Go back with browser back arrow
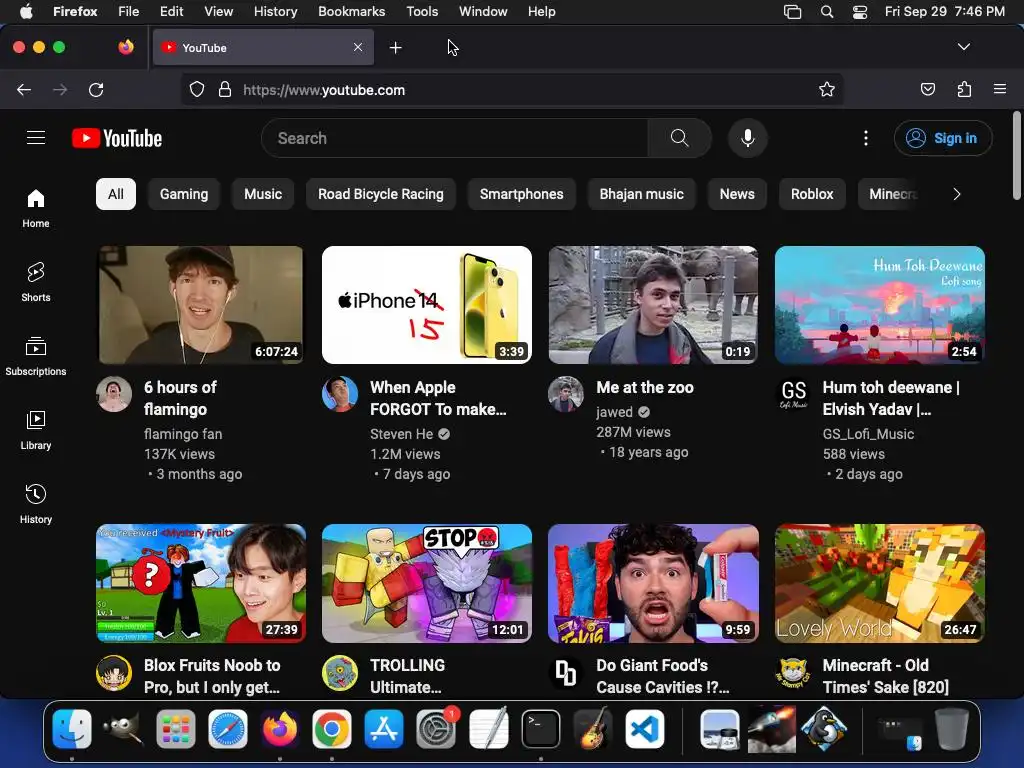Viewport: 1024px width, 768px height. (x=24, y=89)
